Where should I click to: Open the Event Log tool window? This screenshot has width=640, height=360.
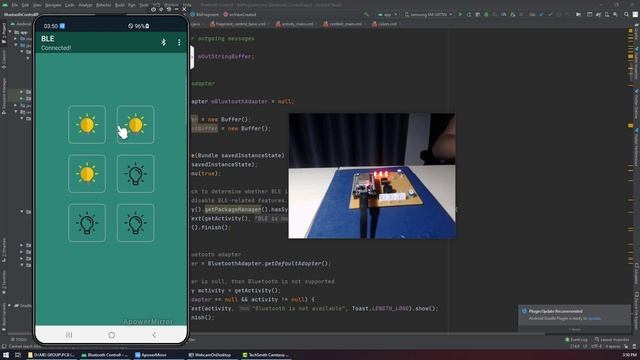(x=576, y=339)
